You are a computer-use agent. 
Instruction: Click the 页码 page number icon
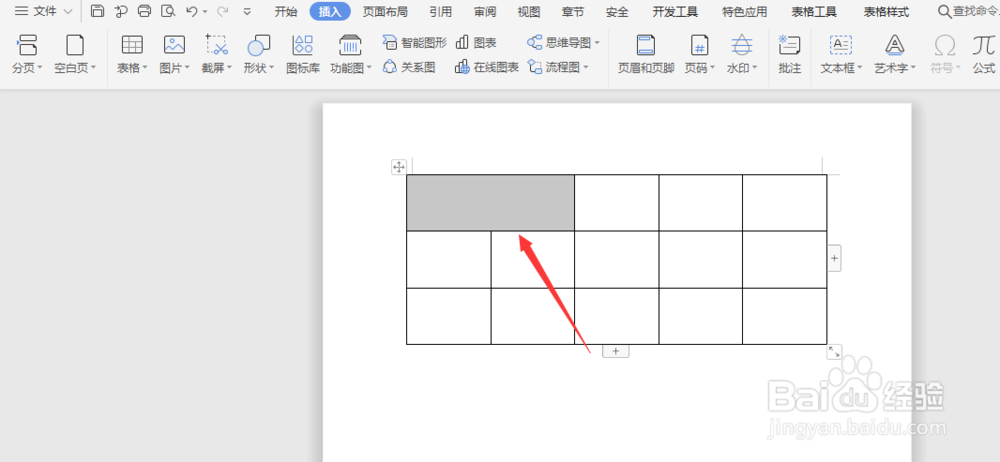click(699, 46)
